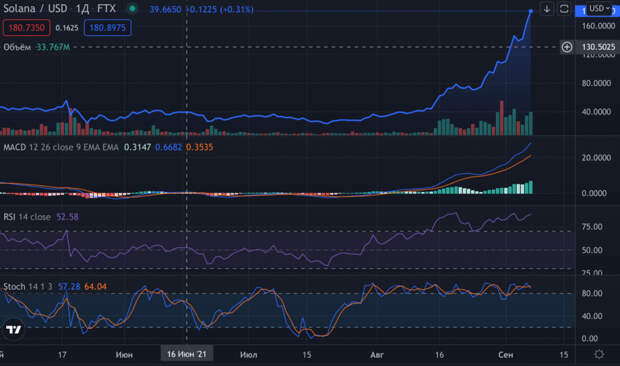This screenshot has height=366, width=620.
Task: Click the TradingView logo
Action: [13, 330]
